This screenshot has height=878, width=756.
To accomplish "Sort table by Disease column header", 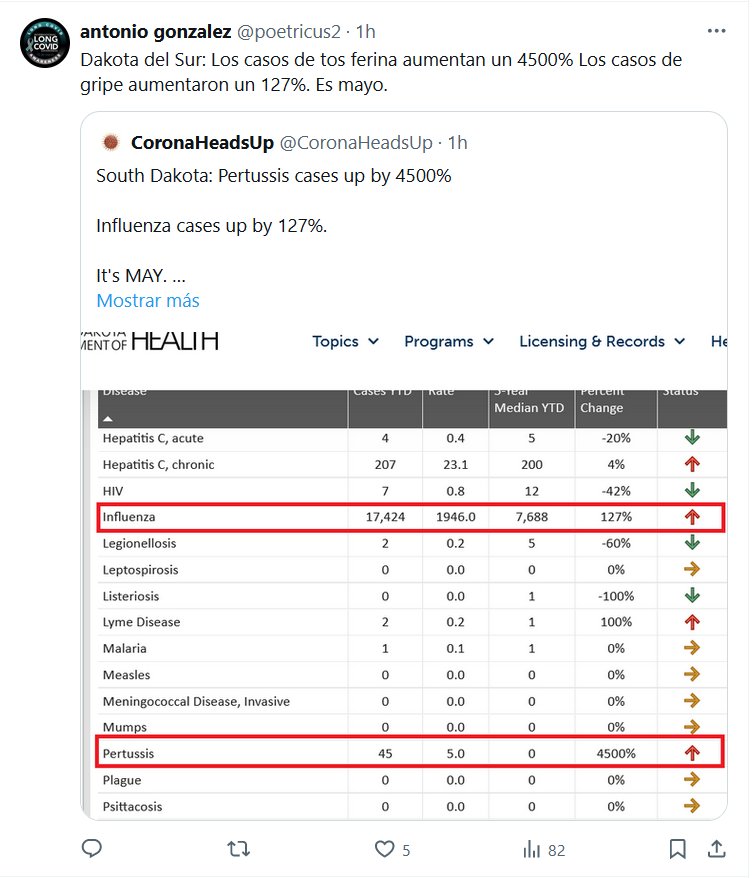I will click(125, 400).
